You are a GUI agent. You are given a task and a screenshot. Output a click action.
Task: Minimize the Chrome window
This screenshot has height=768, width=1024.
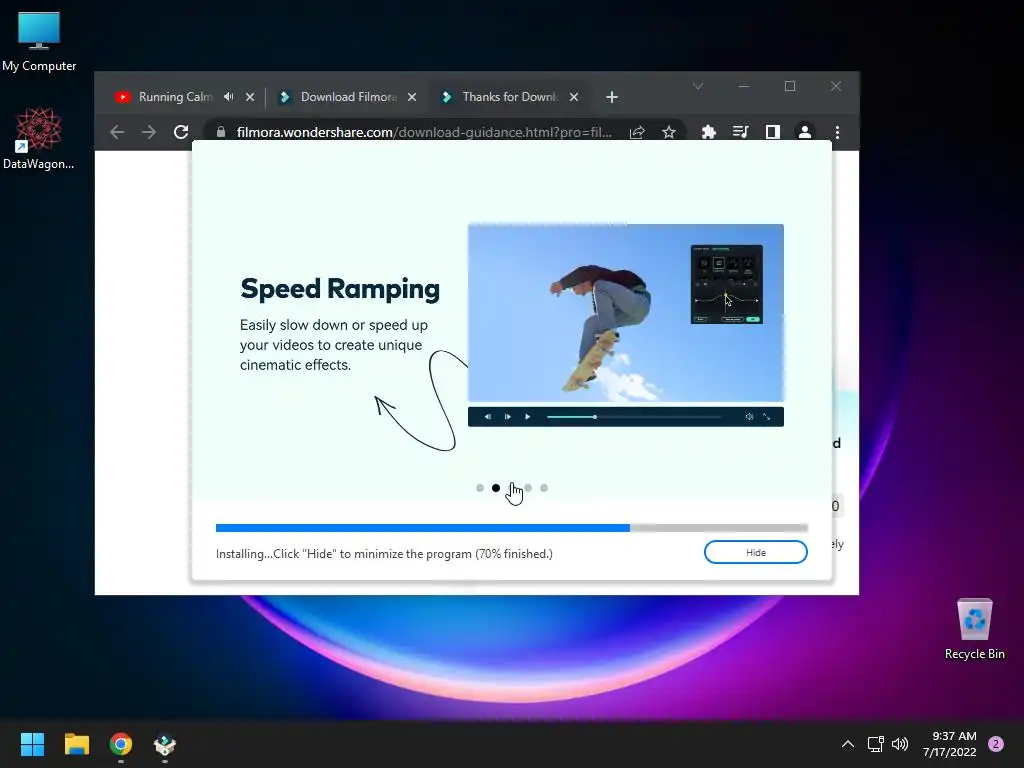click(744, 86)
